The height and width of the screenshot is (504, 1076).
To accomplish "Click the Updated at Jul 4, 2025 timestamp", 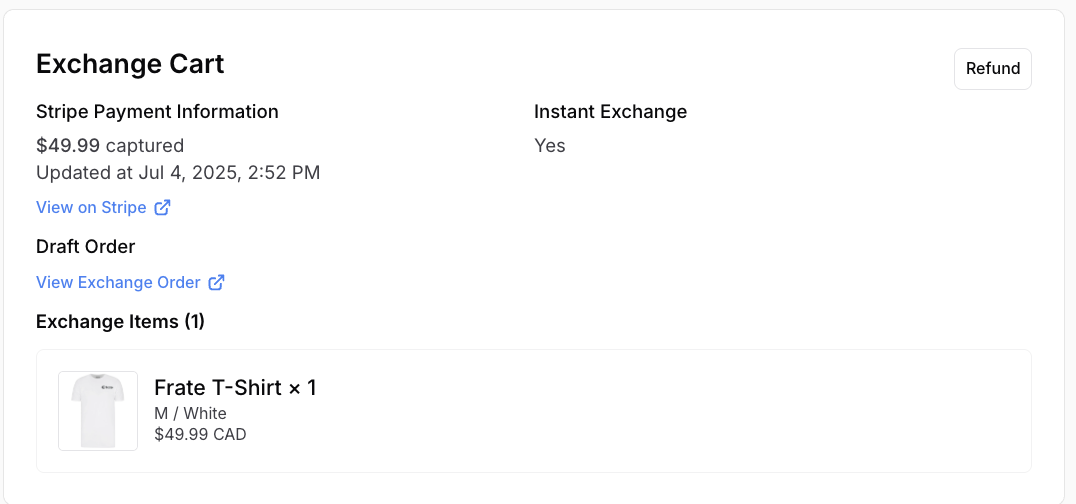I will click(178, 173).
